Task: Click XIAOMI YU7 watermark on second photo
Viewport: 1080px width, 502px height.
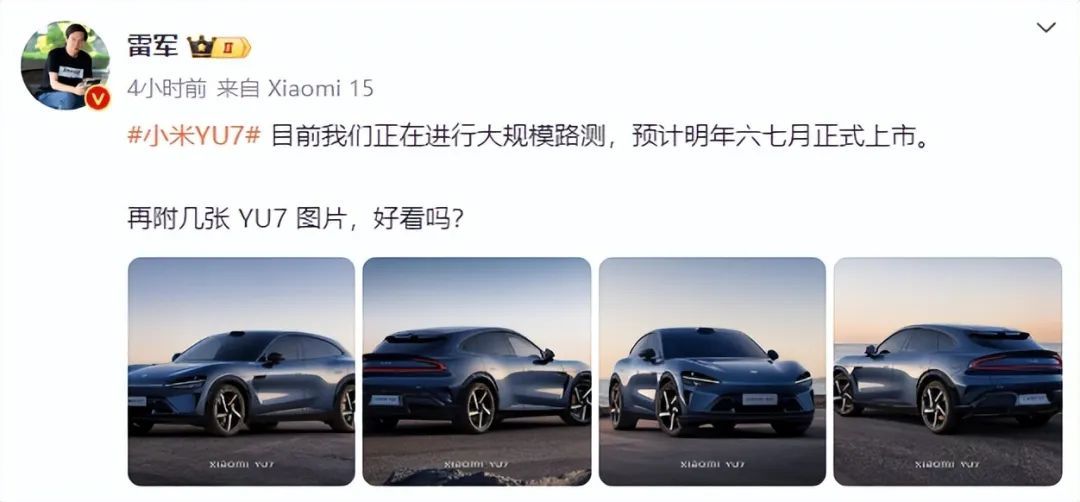Action: 477,464
